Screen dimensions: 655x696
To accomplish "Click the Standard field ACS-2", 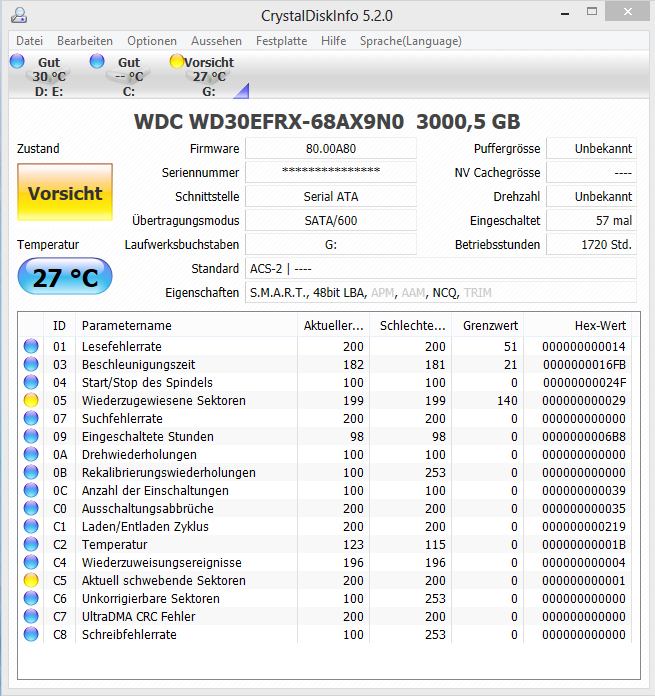I will (x=441, y=268).
